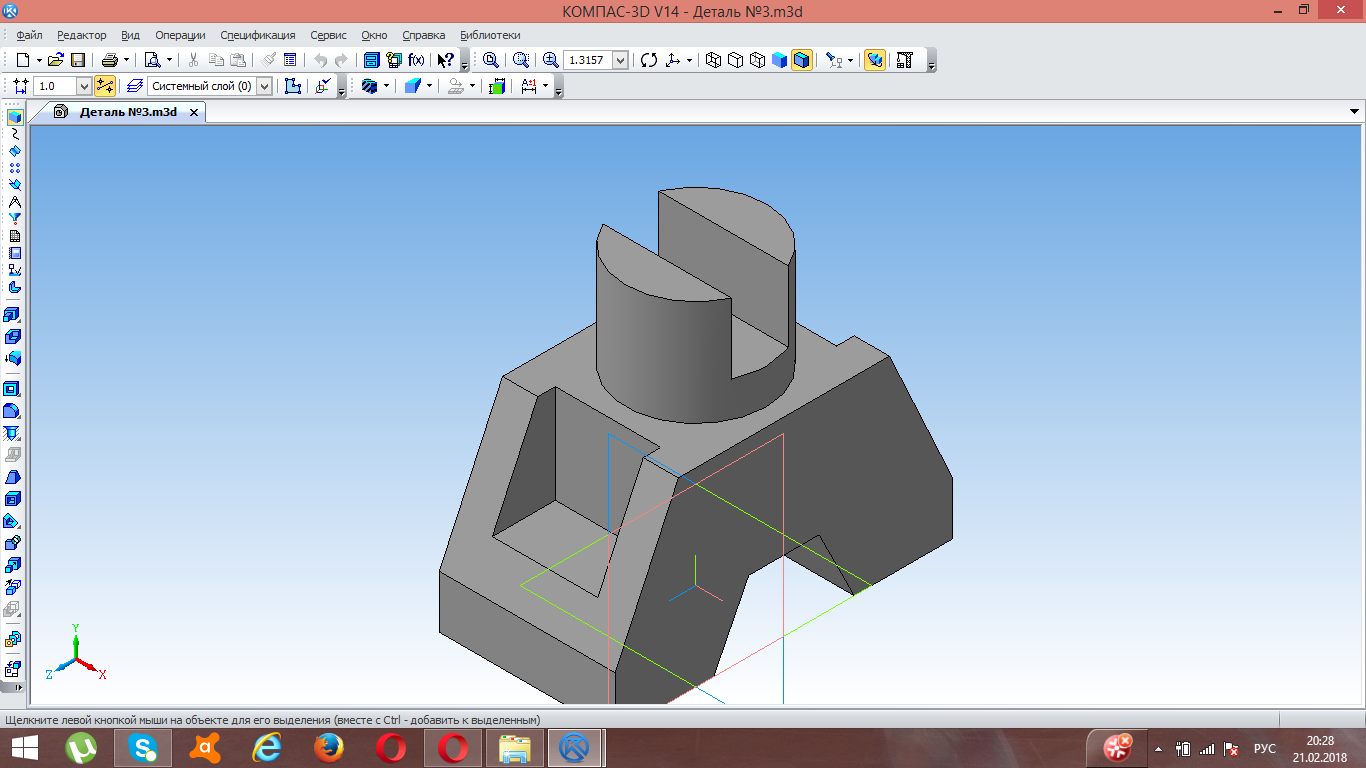This screenshot has width=1366, height=768.
Task: Activate the rotate view tool
Action: pos(649,60)
